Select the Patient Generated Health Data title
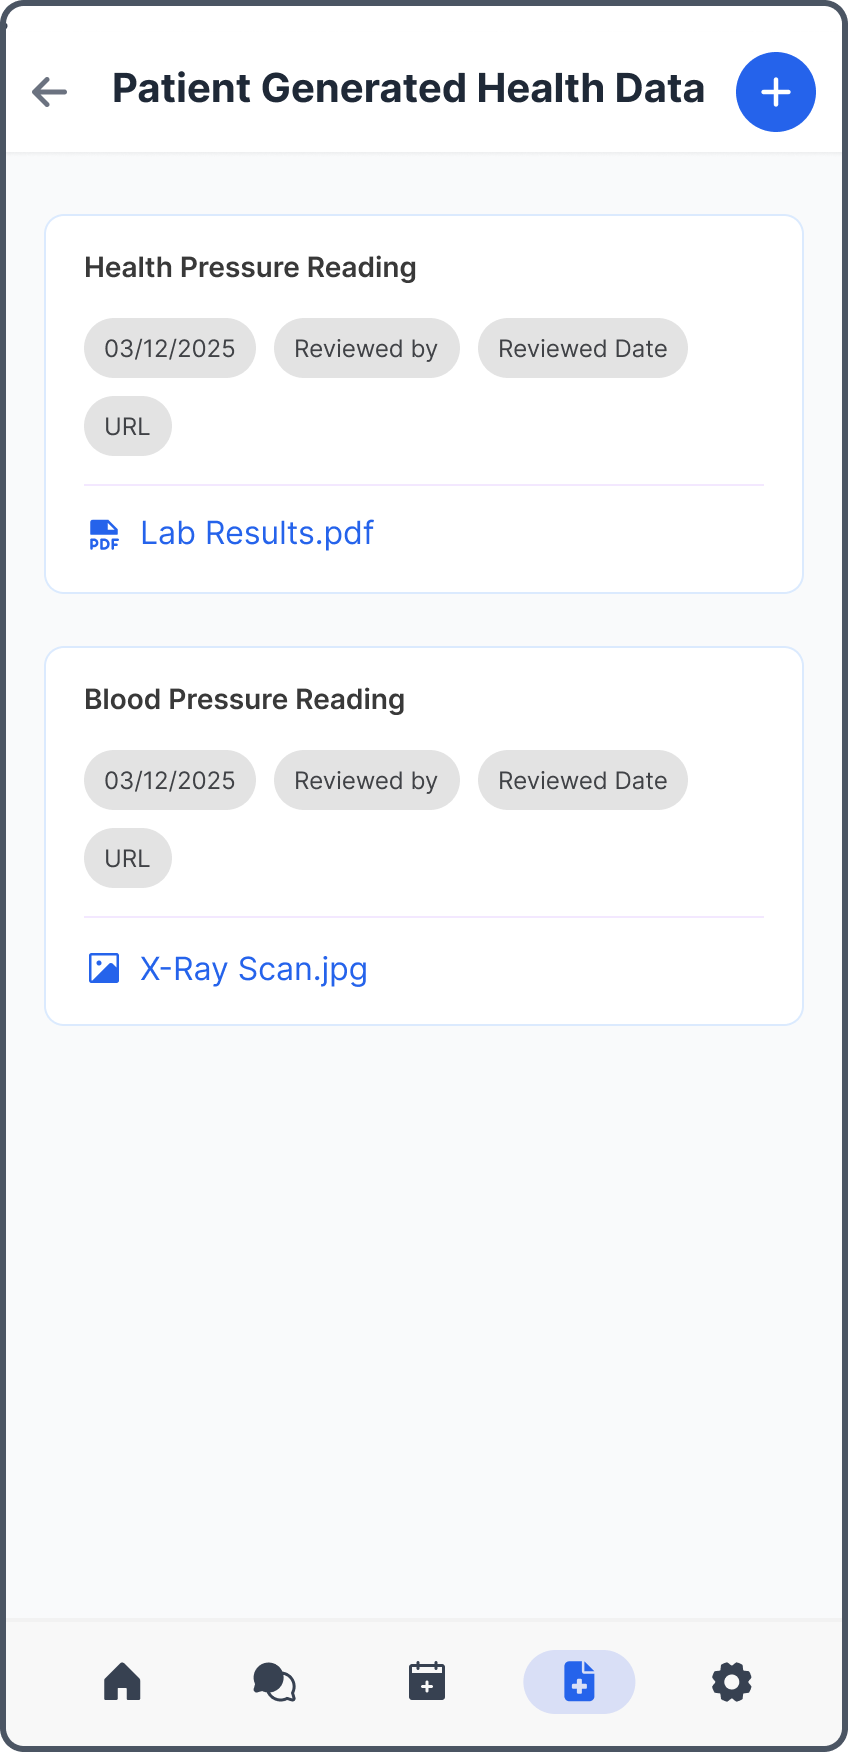The image size is (848, 1752). tap(408, 88)
